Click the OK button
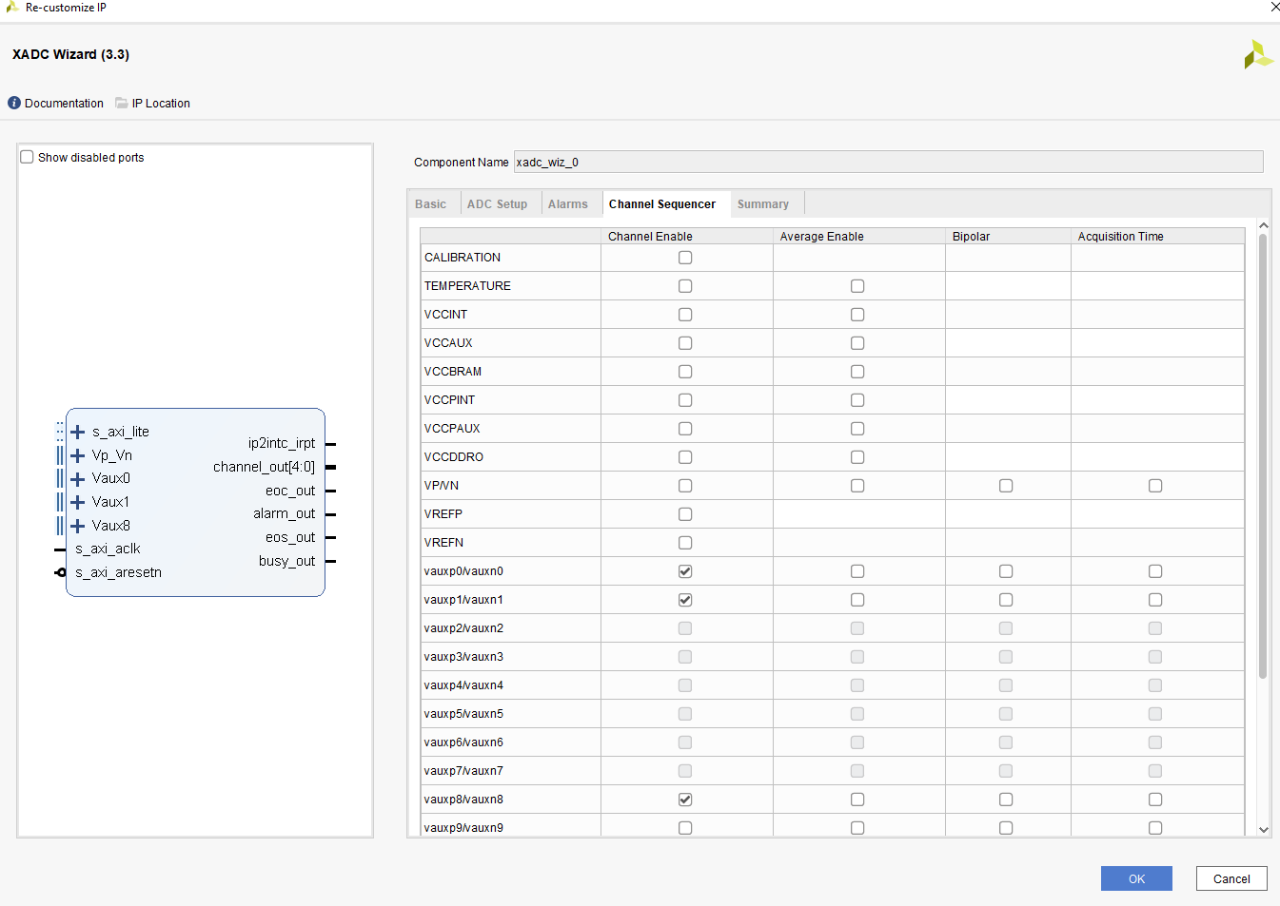 click(1136, 879)
